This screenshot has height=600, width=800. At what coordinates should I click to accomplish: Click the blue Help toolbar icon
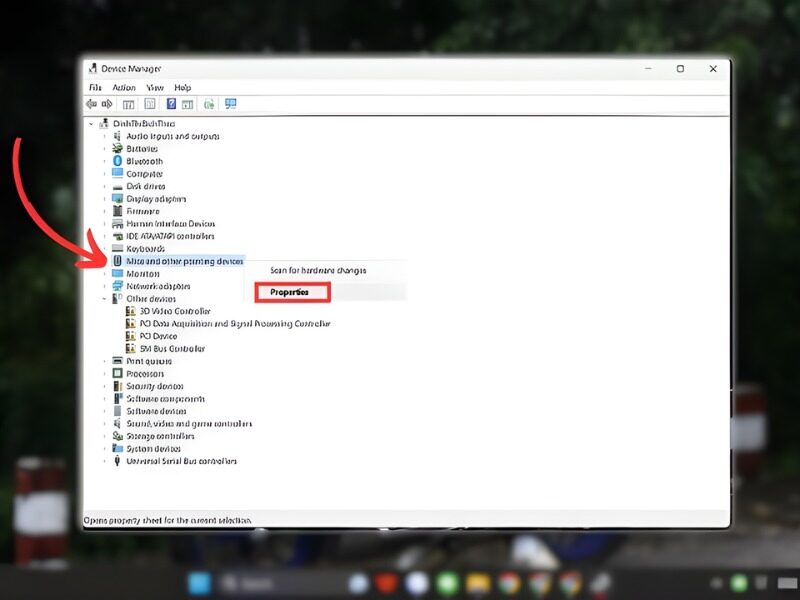click(171, 104)
